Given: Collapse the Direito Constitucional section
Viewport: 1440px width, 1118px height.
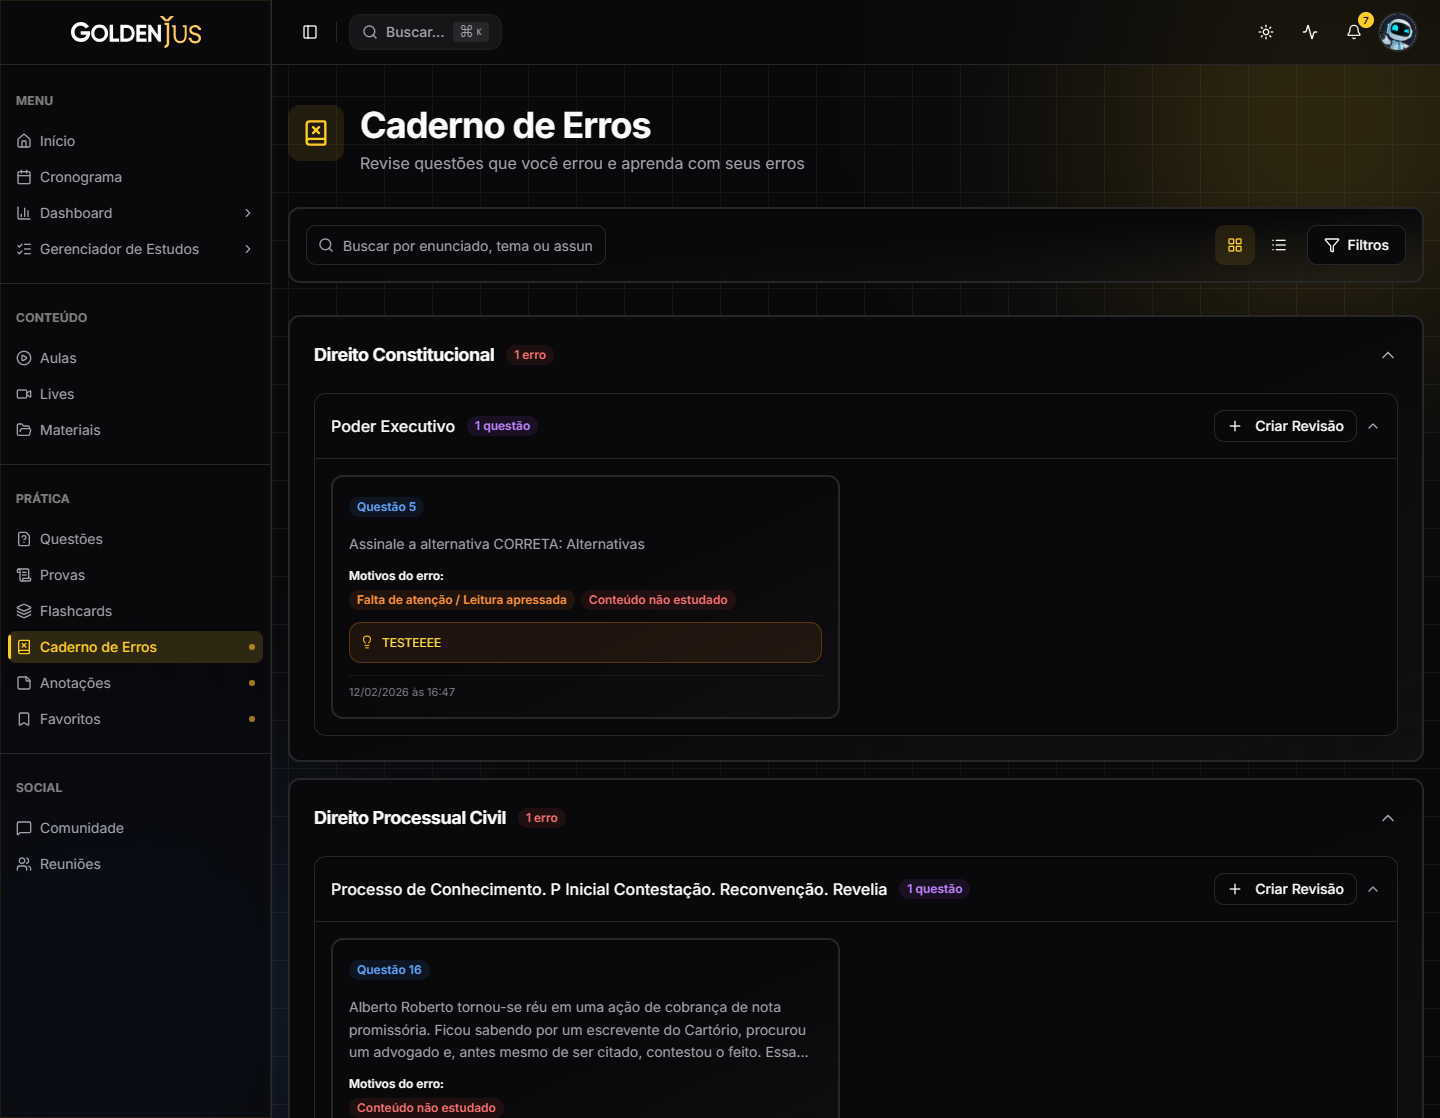Looking at the screenshot, I should (x=1388, y=355).
